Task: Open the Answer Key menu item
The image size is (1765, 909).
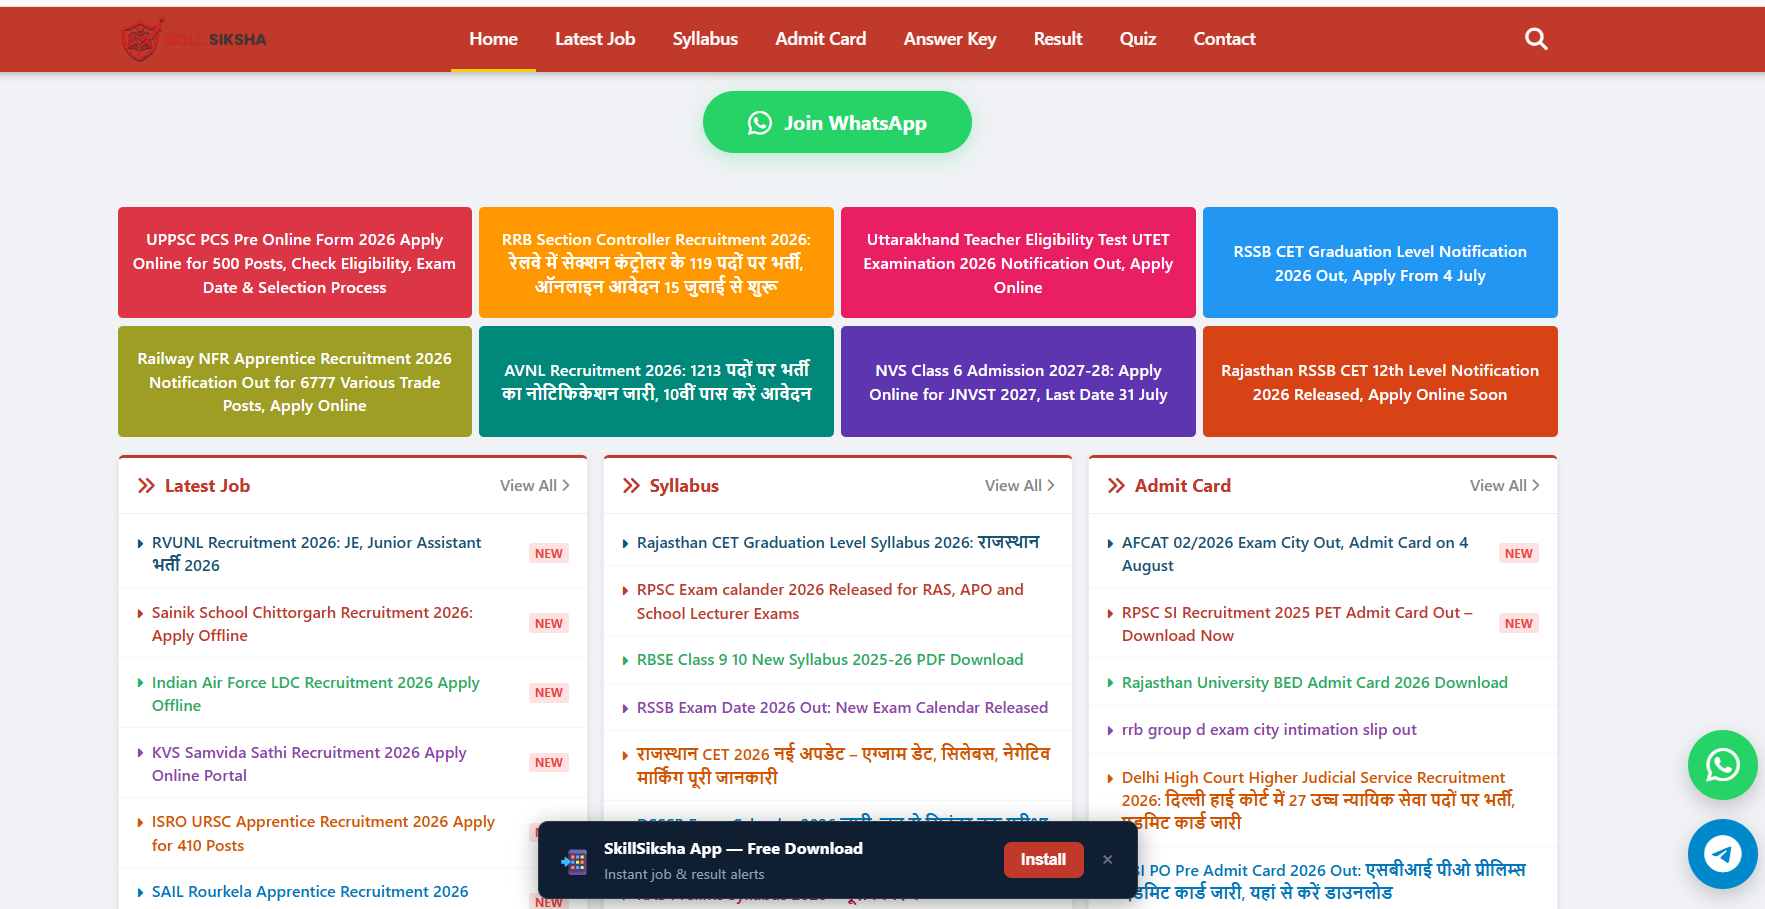Action: (950, 39)
